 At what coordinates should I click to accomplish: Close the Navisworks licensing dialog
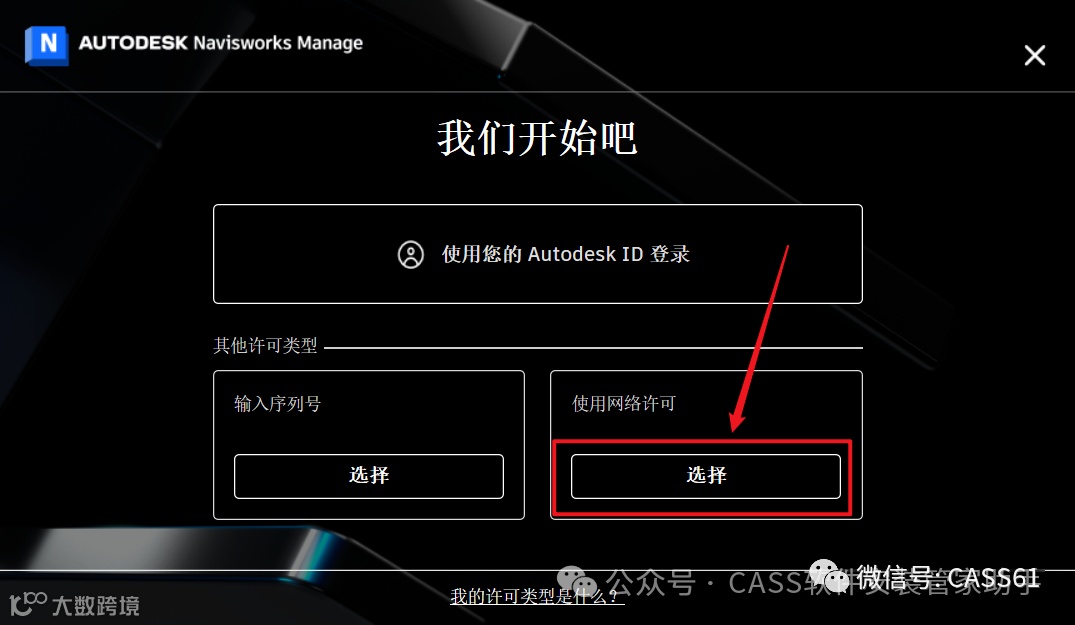click(x=1035, y=56)
